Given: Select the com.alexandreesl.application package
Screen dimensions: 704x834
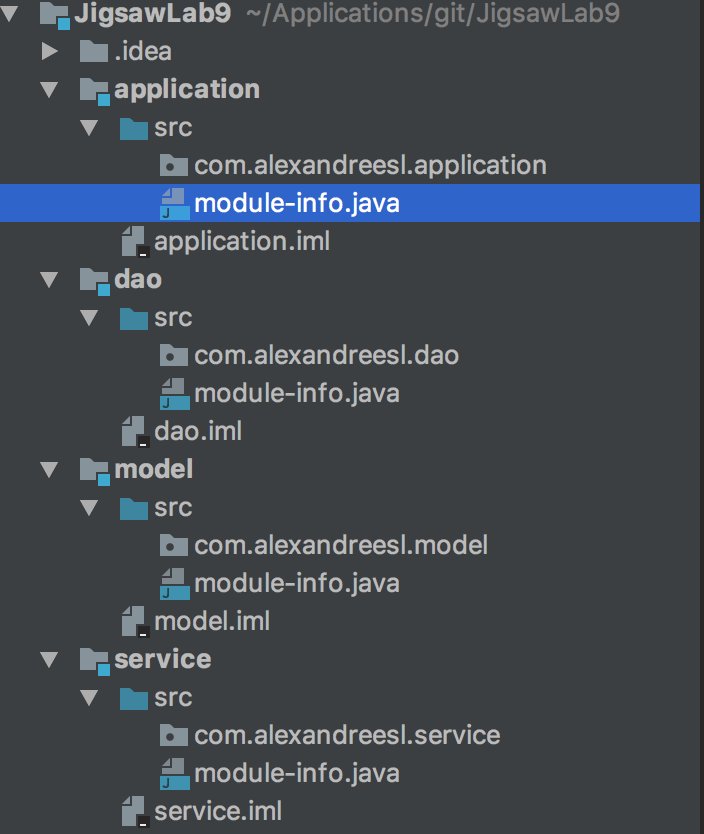Looking at the screenshot, I should tap(370, 166).
